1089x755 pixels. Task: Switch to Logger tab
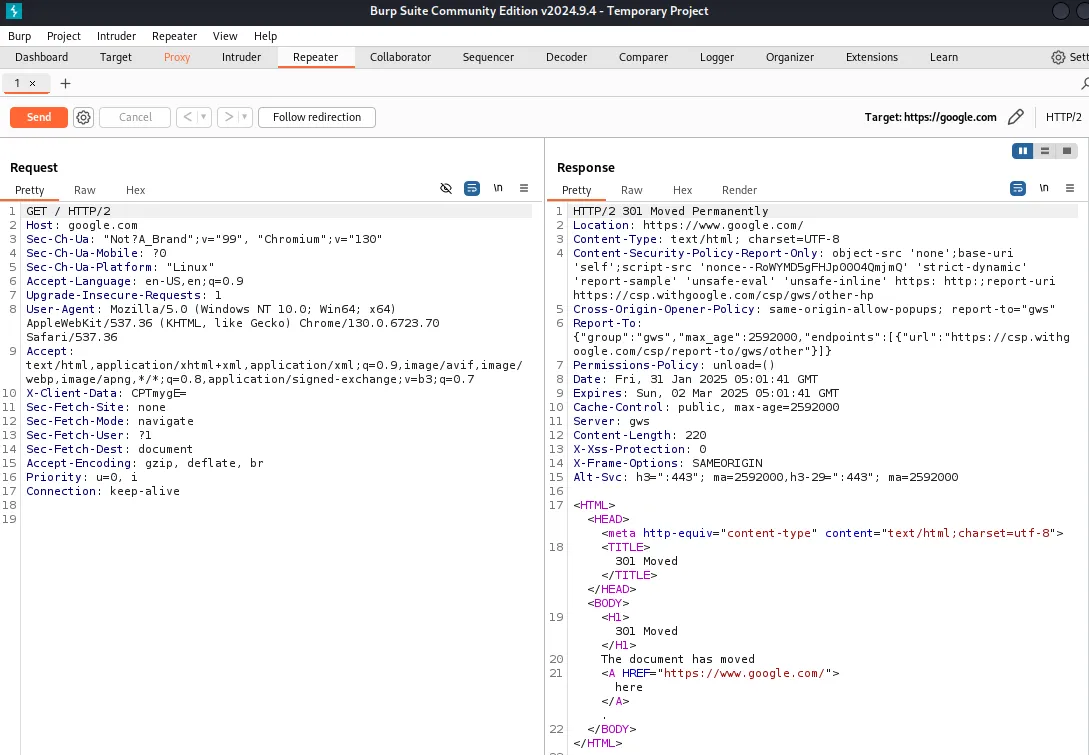pyautogui.click(x=717, y=57)
